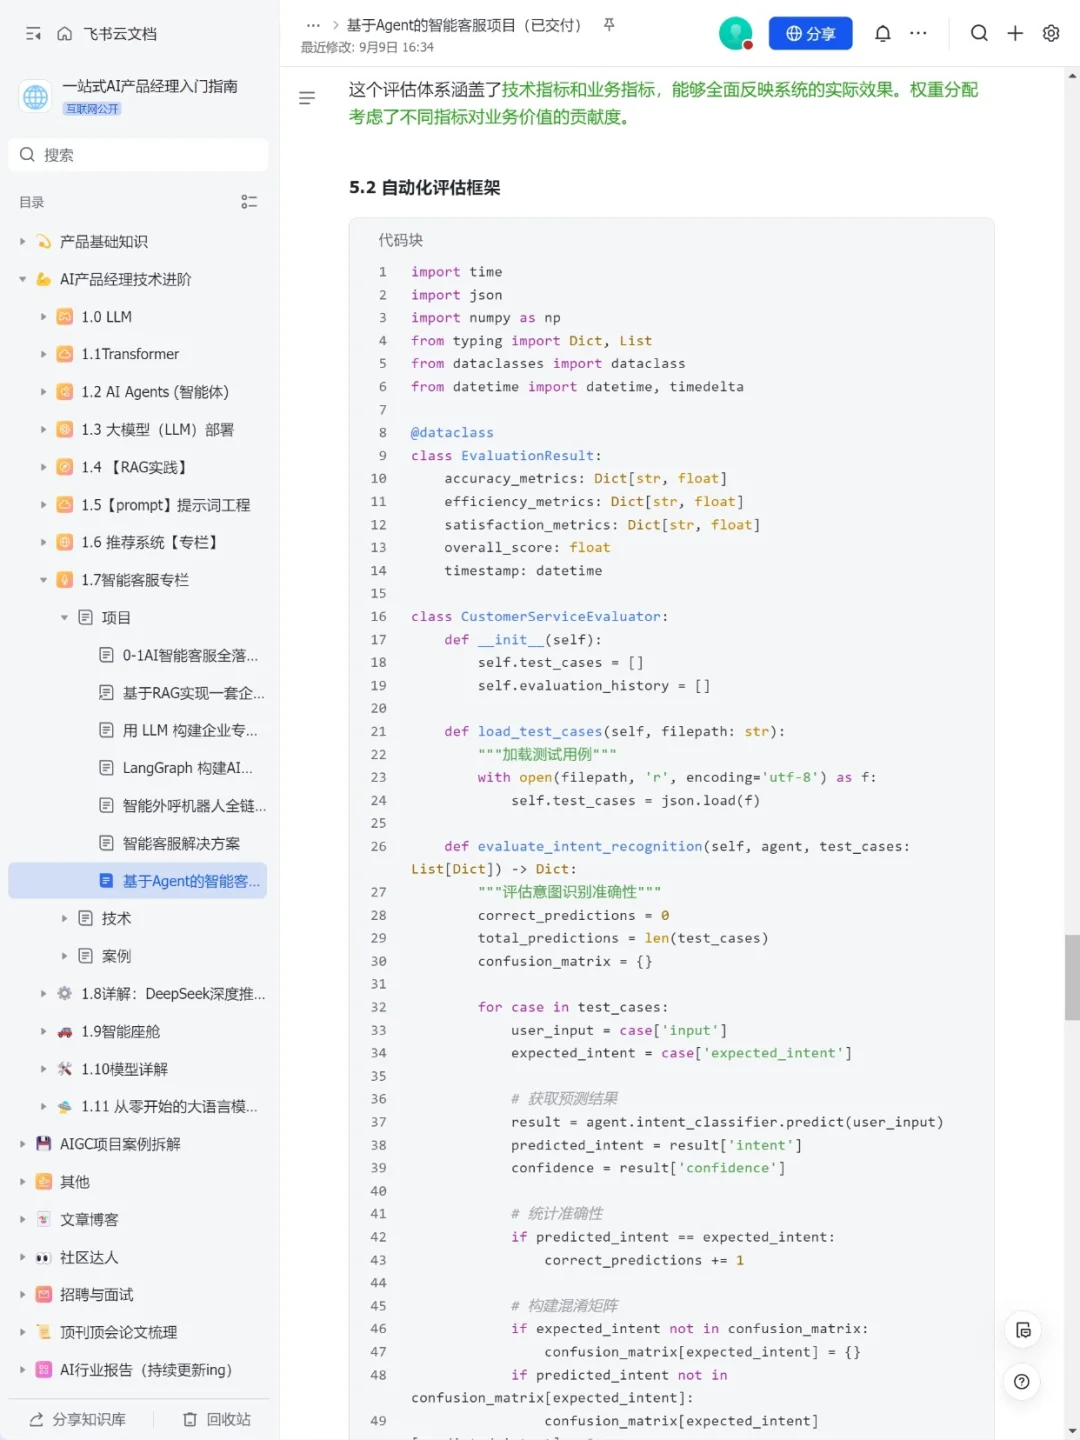Open breadcrumb ellipsis before document title
Screen dimensions: 1080x1440
pos(313,25)
